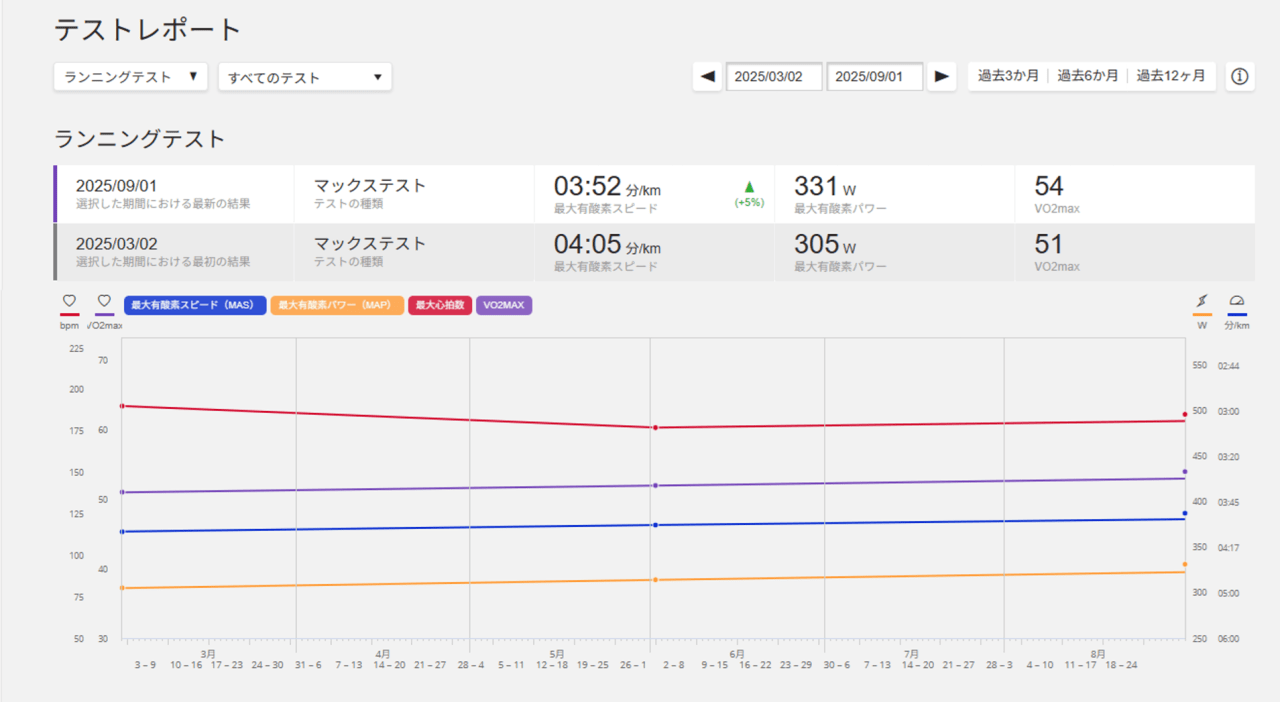Select the 過去12ヶ月 range
Viewport: 1280px width, 702px height.
1170,77
